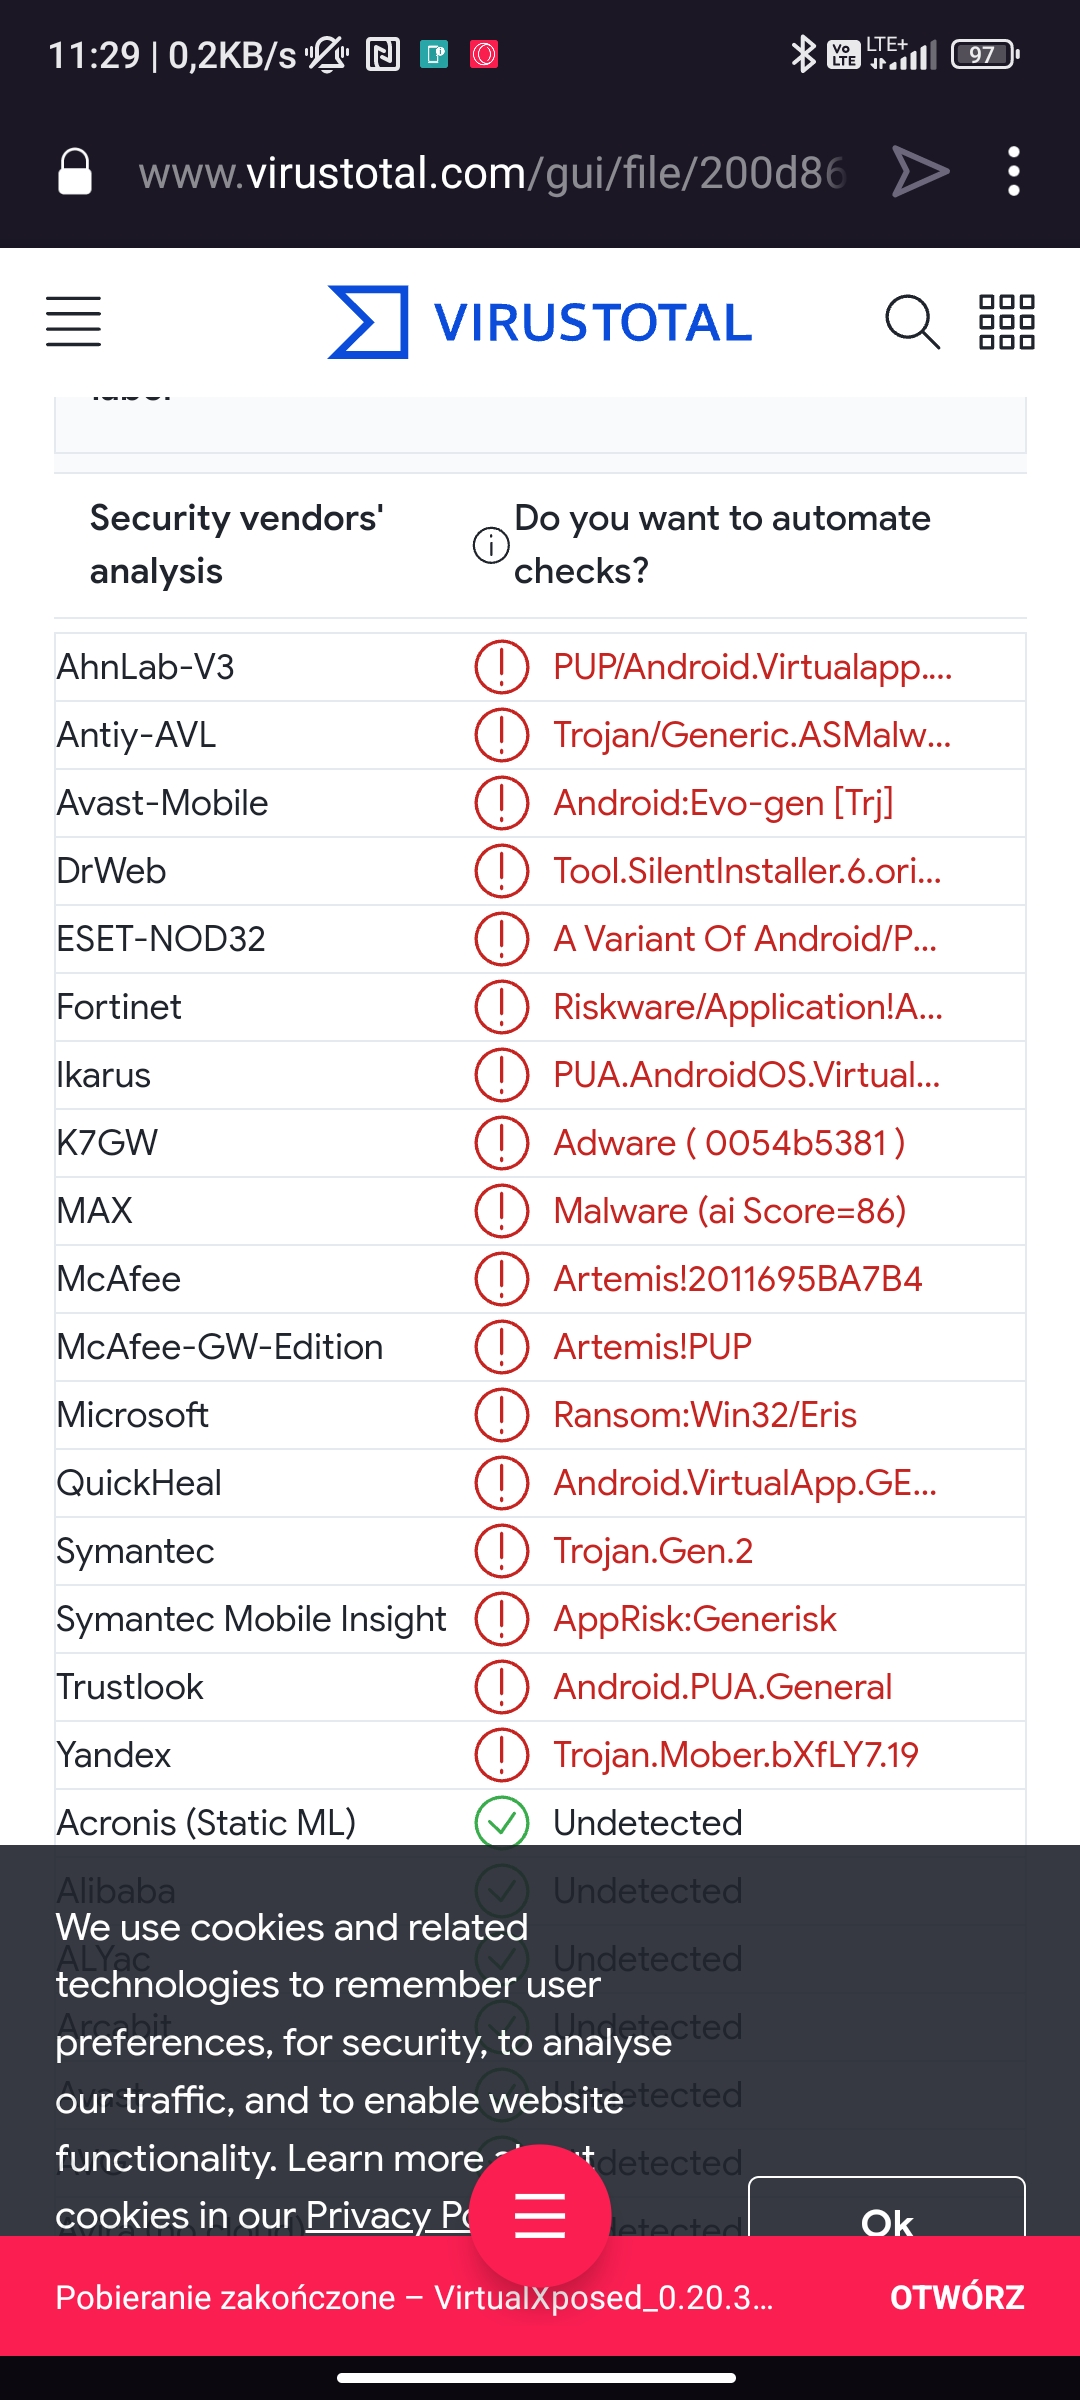Open the VirusTotal hamburger menu
The width and height of the screenshot is (1080, 2400).
point(73,322)
